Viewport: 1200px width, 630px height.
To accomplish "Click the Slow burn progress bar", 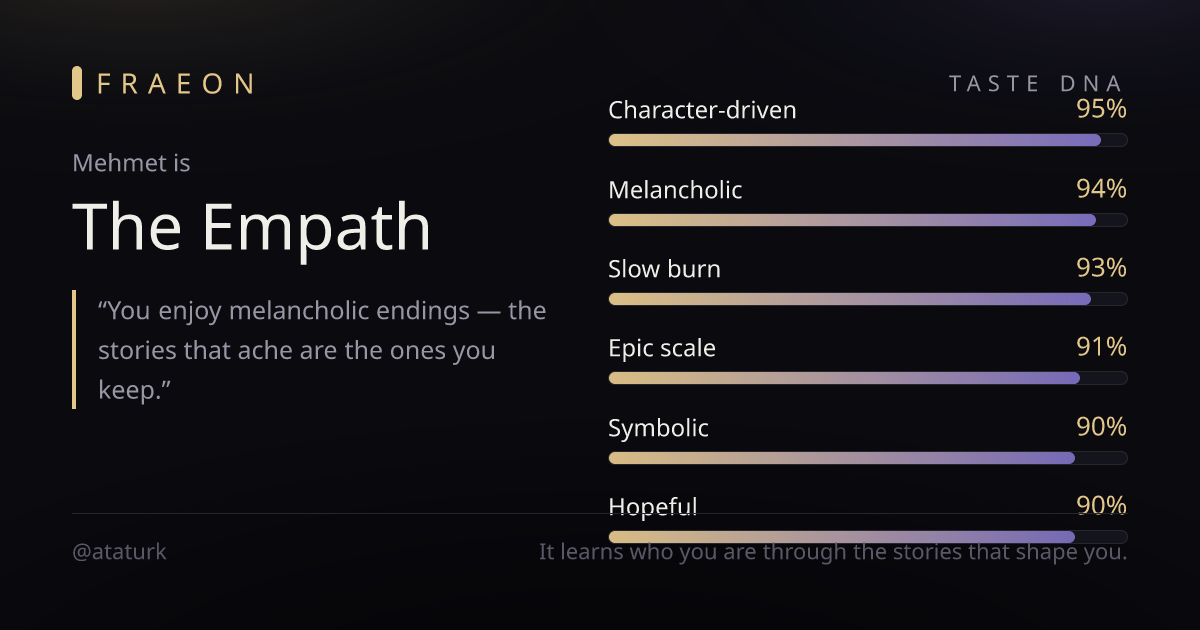I will pos(868,299).
